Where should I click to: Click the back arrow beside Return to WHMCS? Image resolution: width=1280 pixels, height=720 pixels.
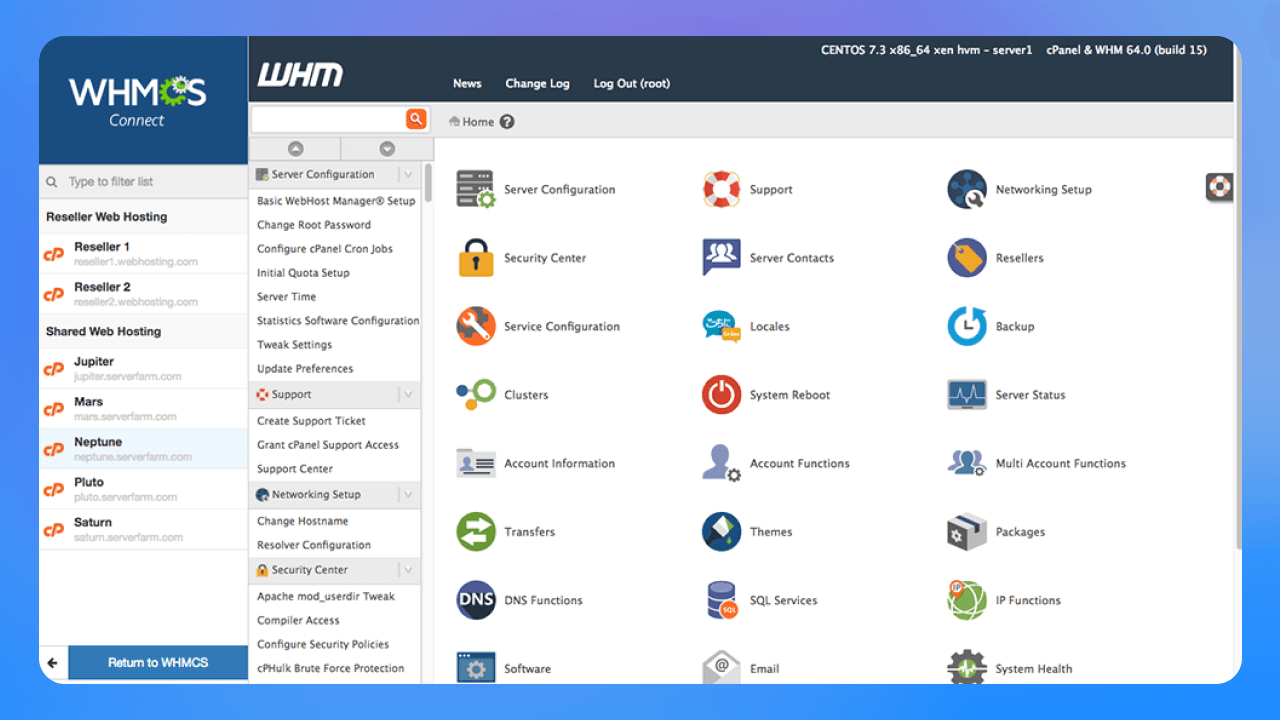[x=53, y=663]
